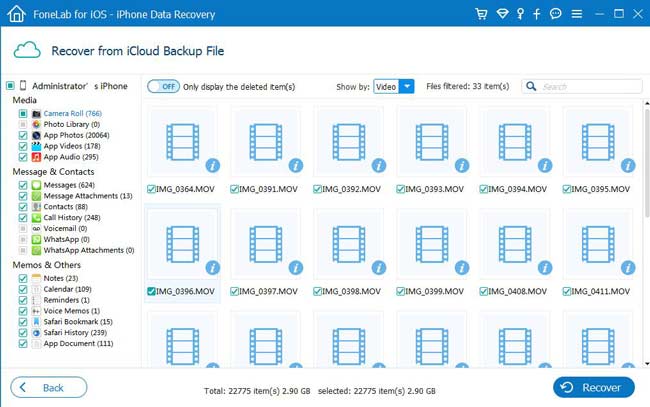Uncheck IMG_0364.MOV checkbox
The image size is (650, 407).
(151, 189)
